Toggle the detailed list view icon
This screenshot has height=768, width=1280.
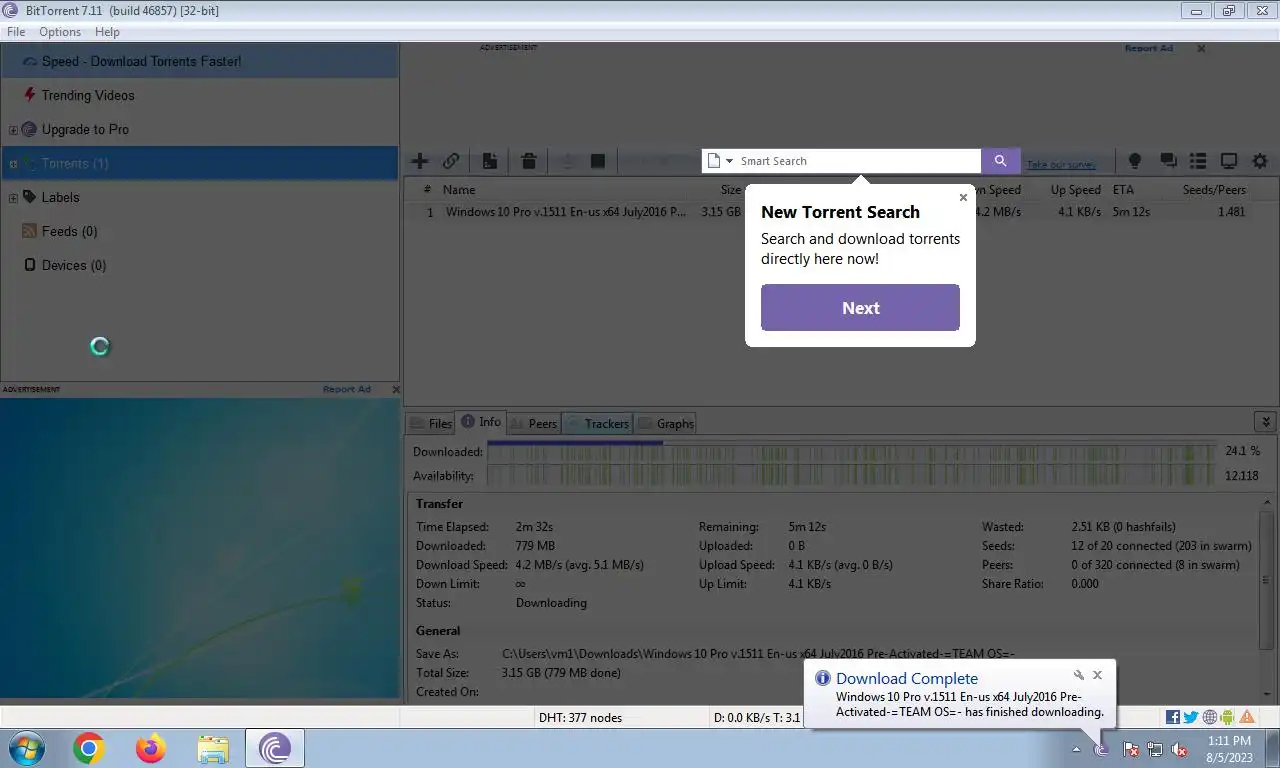pos(1198,161)
